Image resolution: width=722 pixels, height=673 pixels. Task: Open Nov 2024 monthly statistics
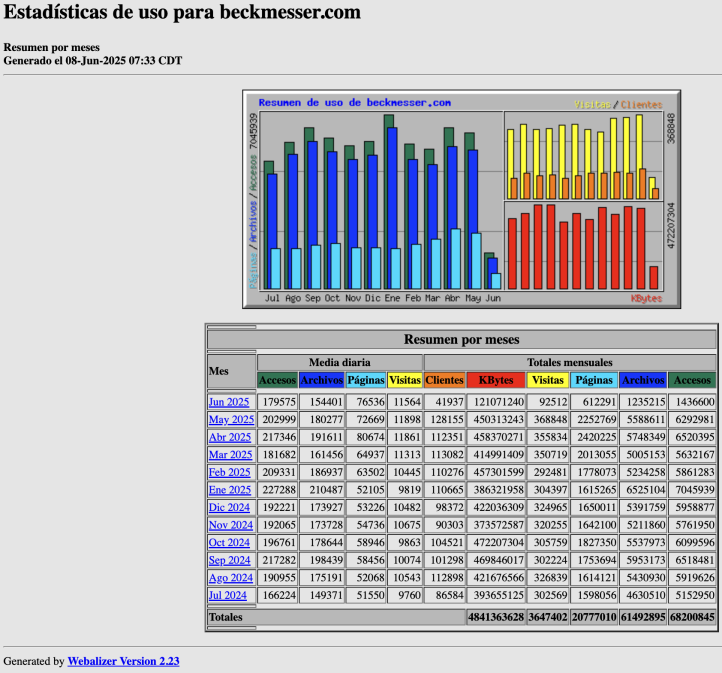[230, 525]
